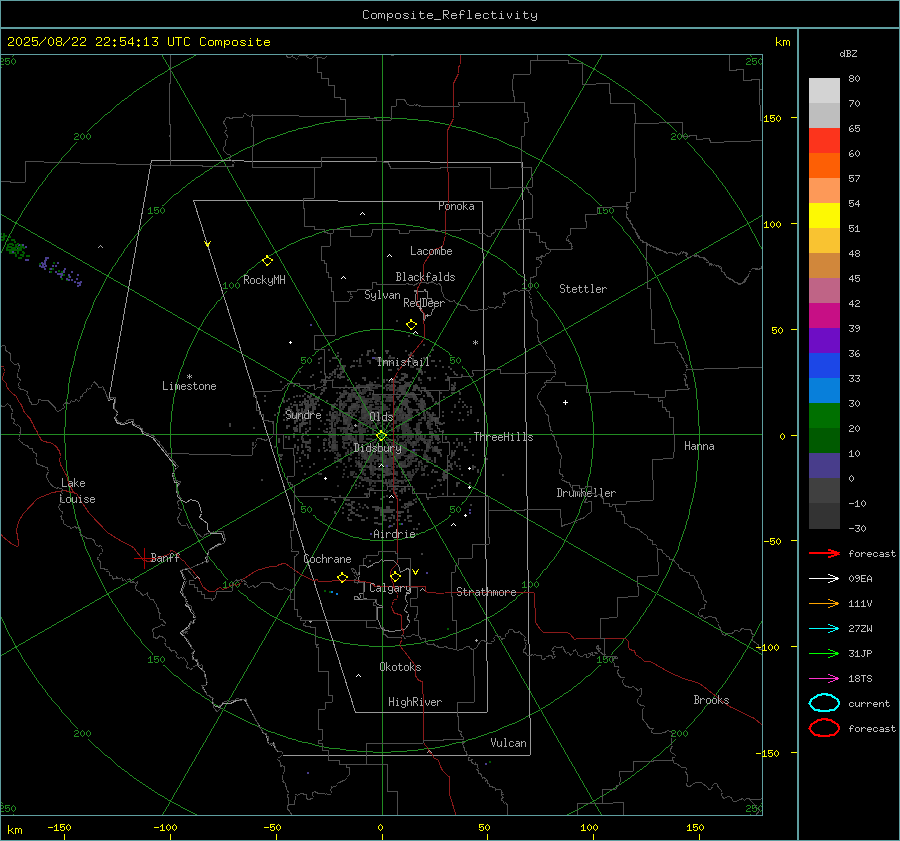Image resolution: width=900 pixels, height=841 pixels.
Task: Click the Ponoka city label
Action: pos(456,206)
